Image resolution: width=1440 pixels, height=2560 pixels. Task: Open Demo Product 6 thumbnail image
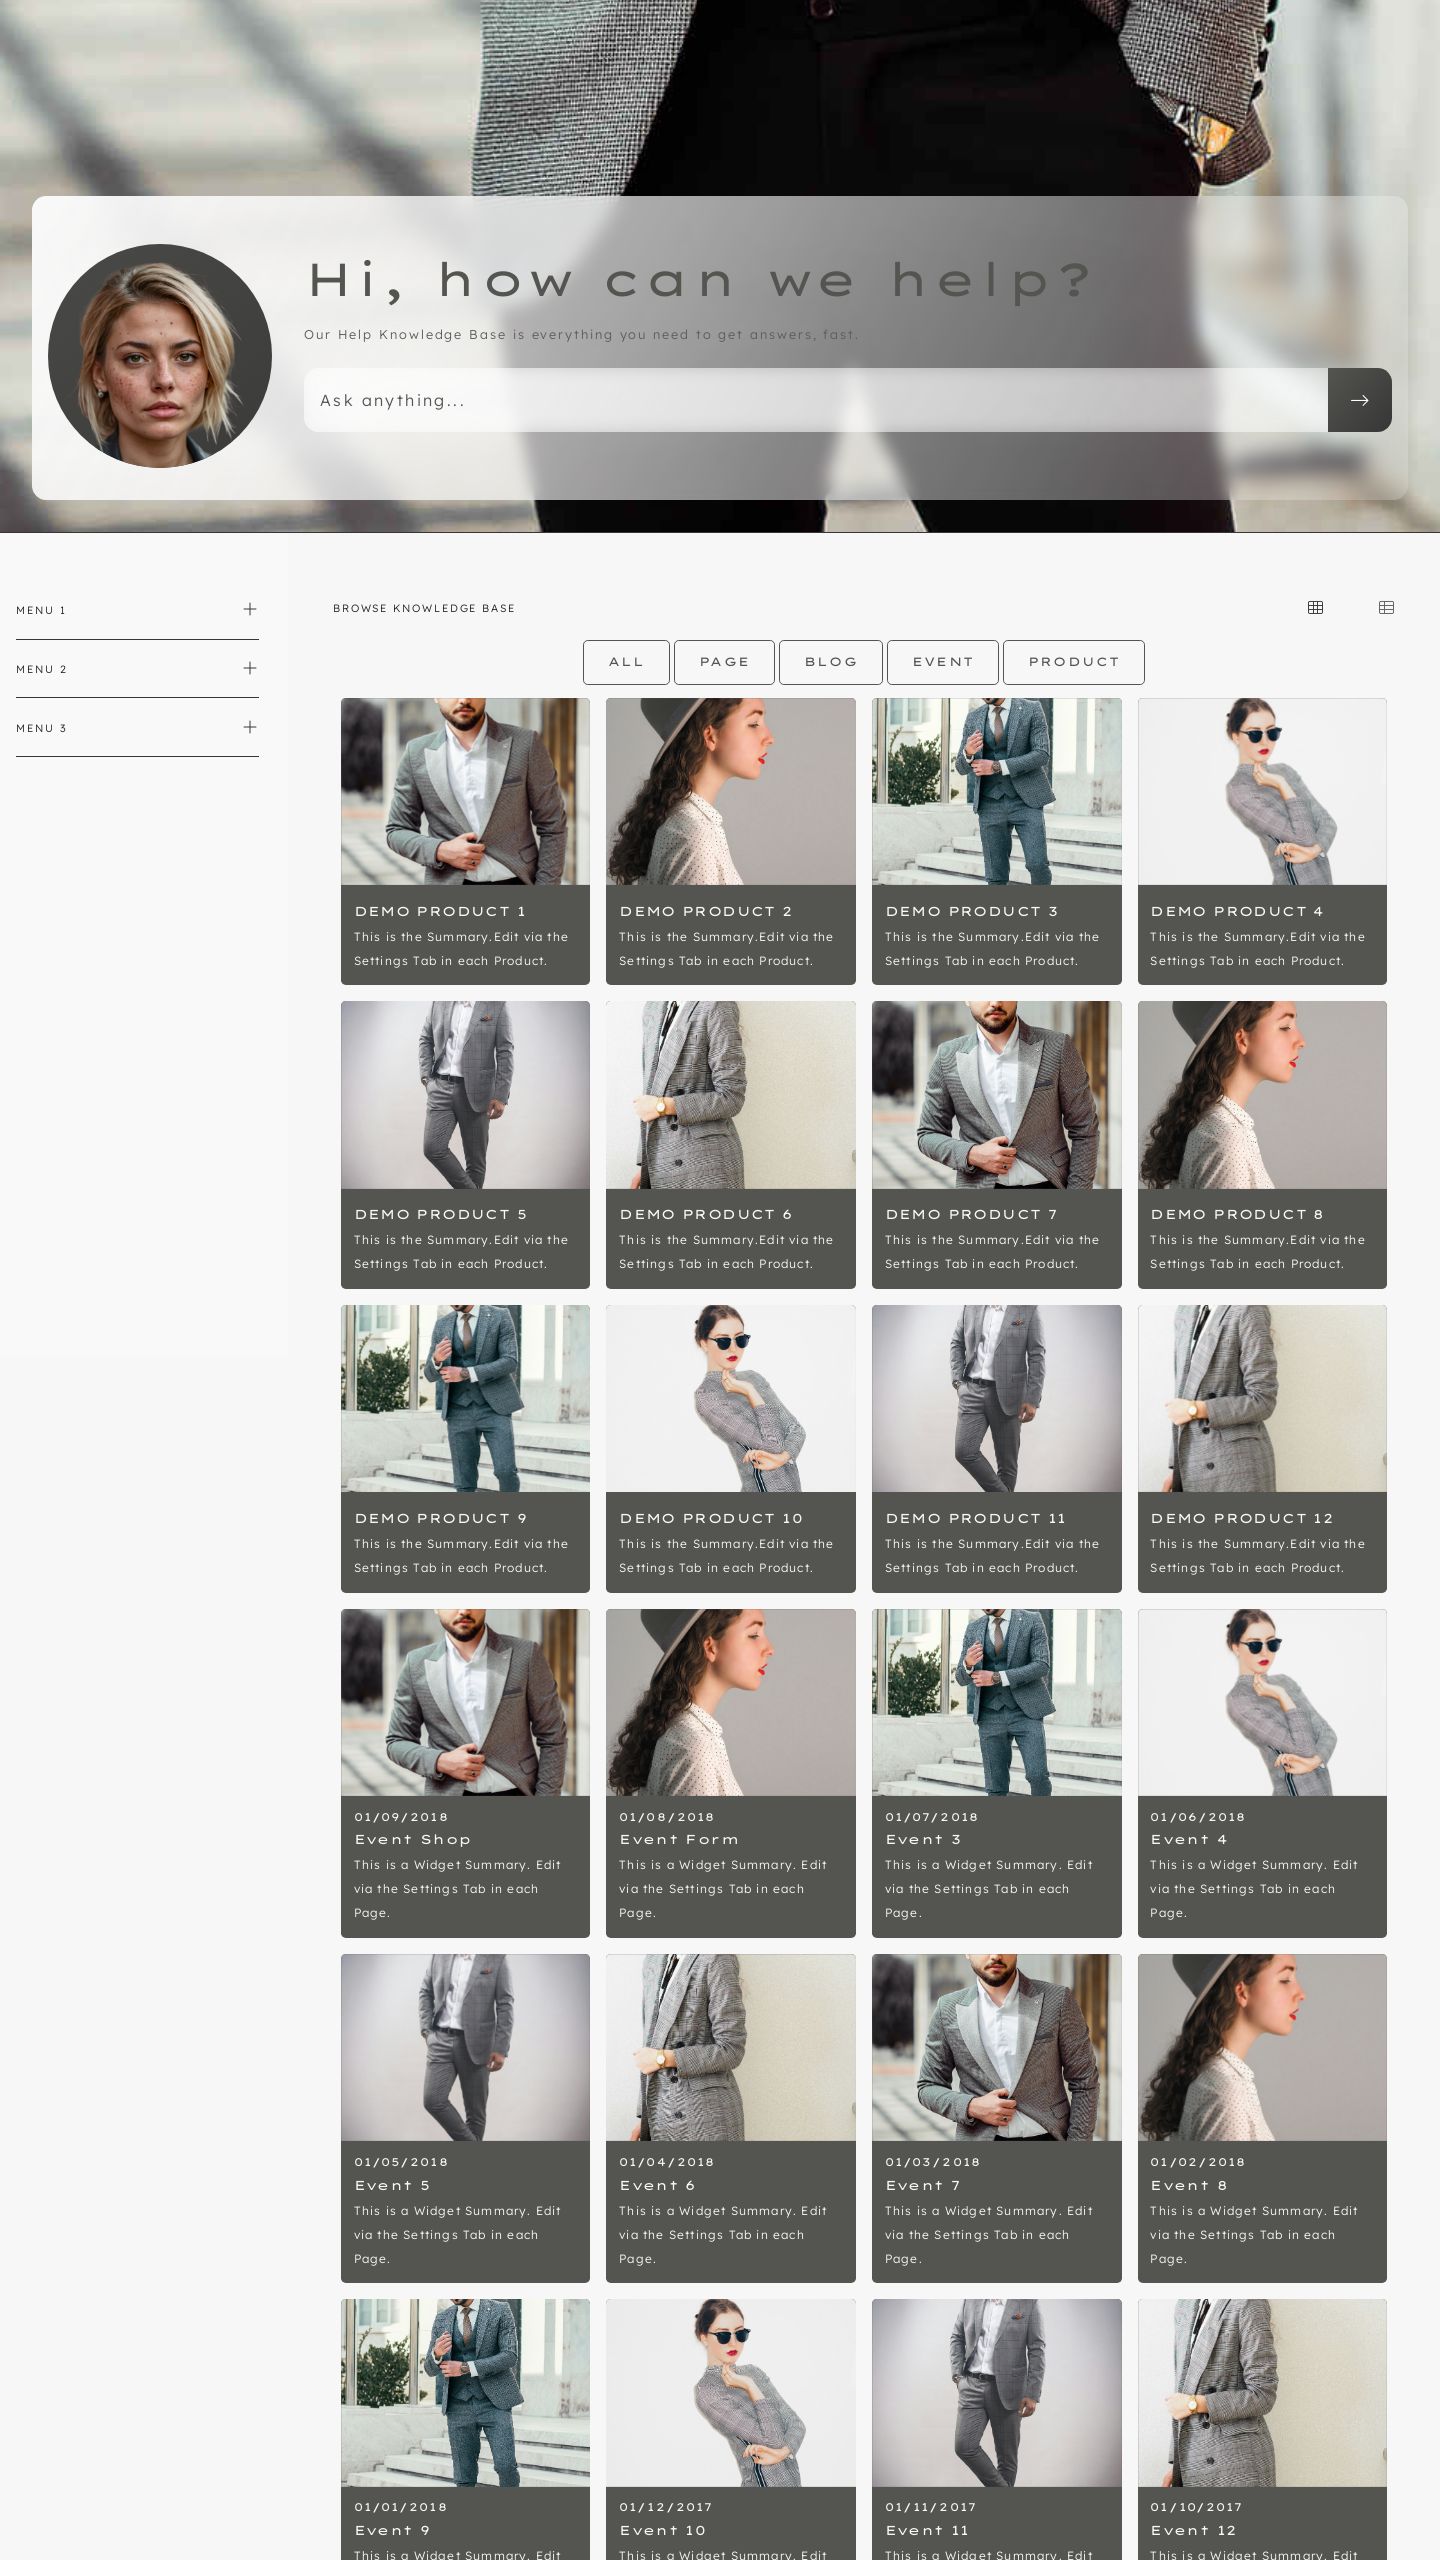pyautogui.click(x=730, y=1095)
